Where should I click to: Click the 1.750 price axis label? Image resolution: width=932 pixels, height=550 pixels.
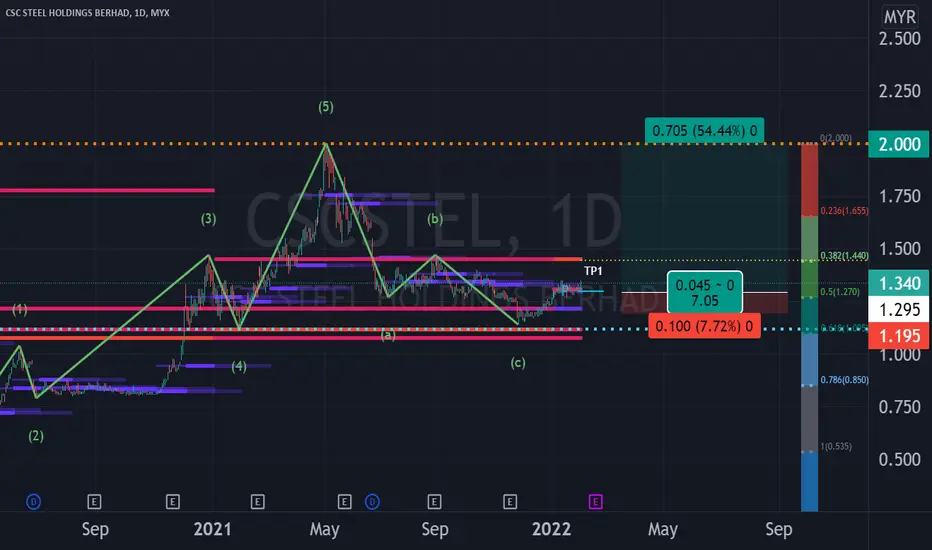[x=899, y=196]
